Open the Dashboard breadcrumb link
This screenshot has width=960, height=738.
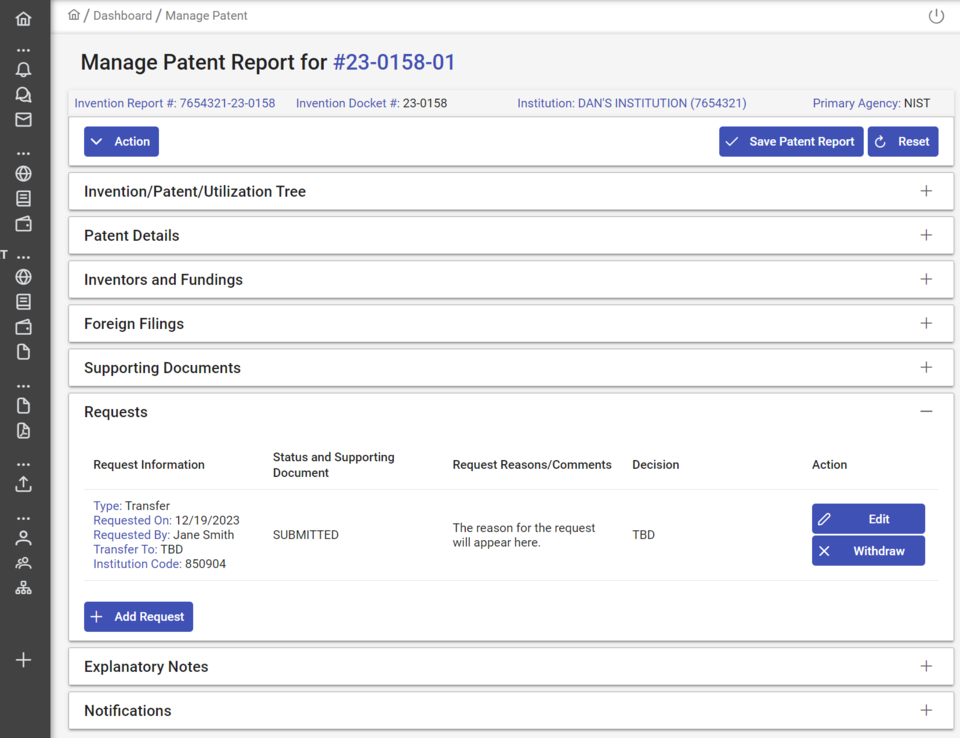point(123,15)
